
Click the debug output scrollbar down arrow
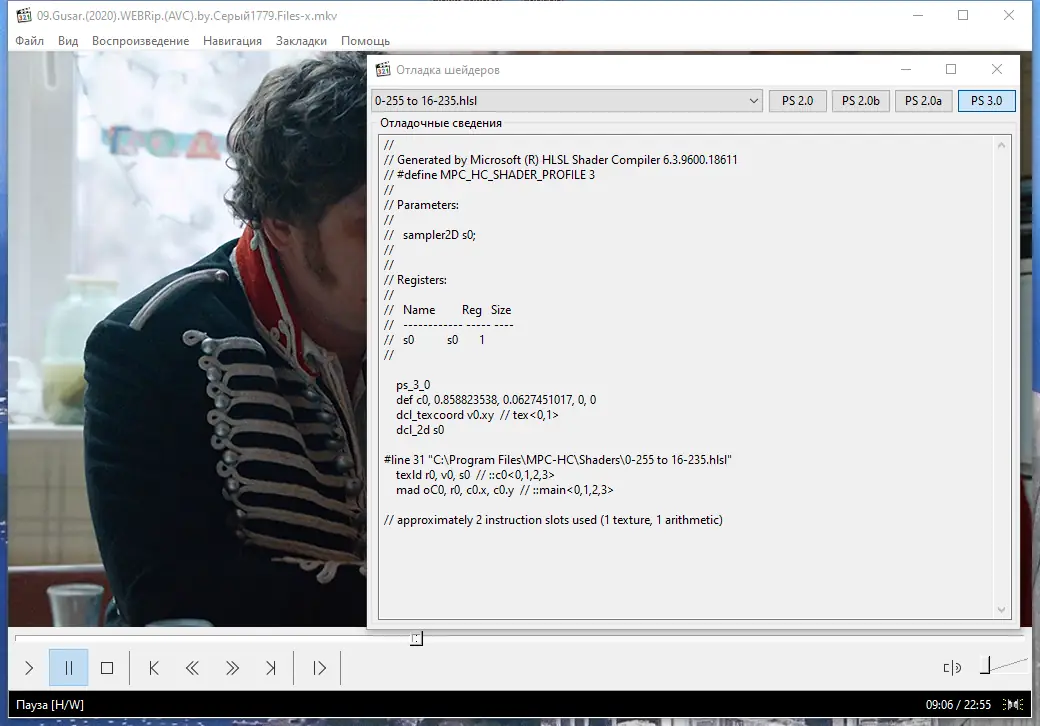click(1001, 610)
